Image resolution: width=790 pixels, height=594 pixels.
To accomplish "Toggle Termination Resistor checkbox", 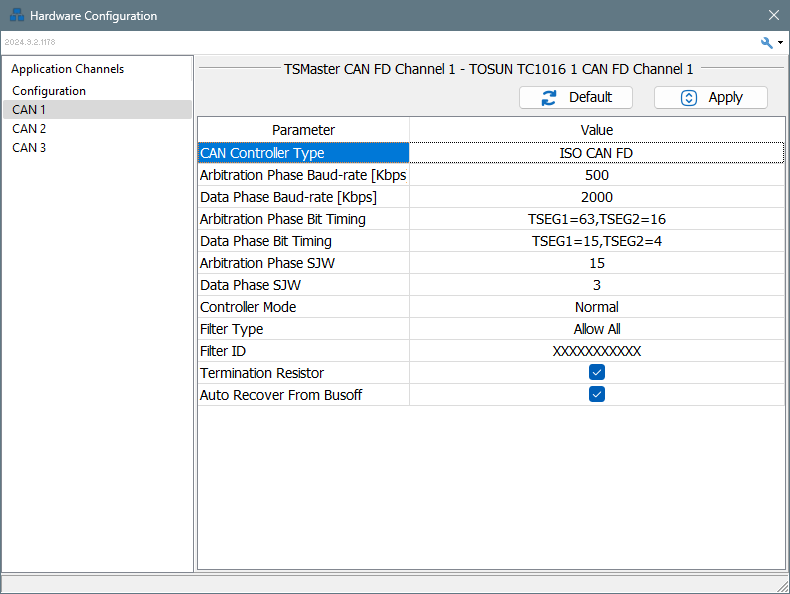I will 597,372.
